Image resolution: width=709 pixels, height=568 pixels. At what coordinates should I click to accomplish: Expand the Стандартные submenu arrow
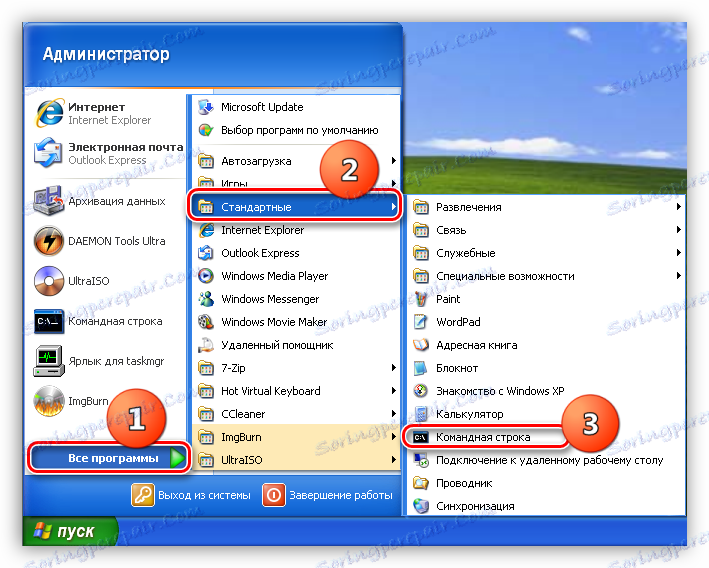(393, 207)
